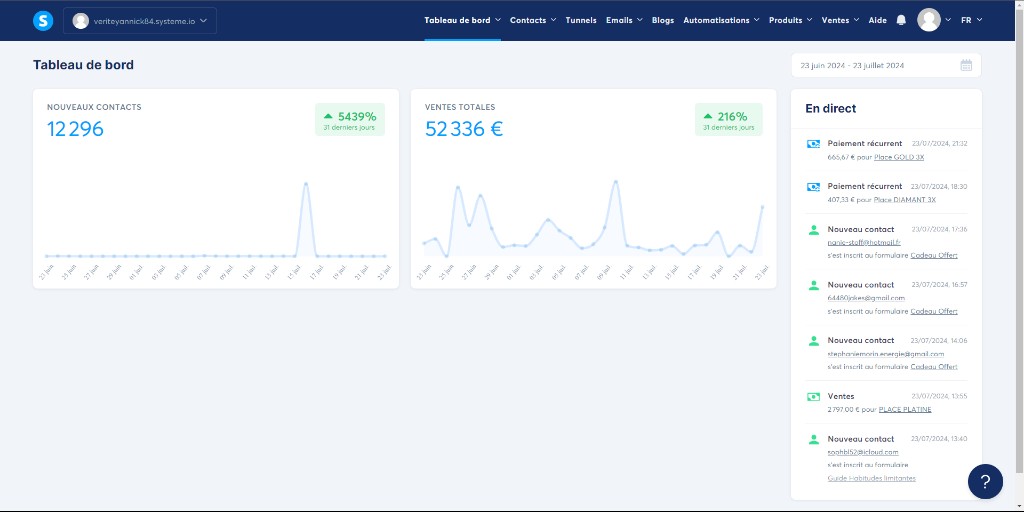Open the Automatisations dropdown menu
1024x512 pixels.
pyautogui.click(x=720, y=20)
